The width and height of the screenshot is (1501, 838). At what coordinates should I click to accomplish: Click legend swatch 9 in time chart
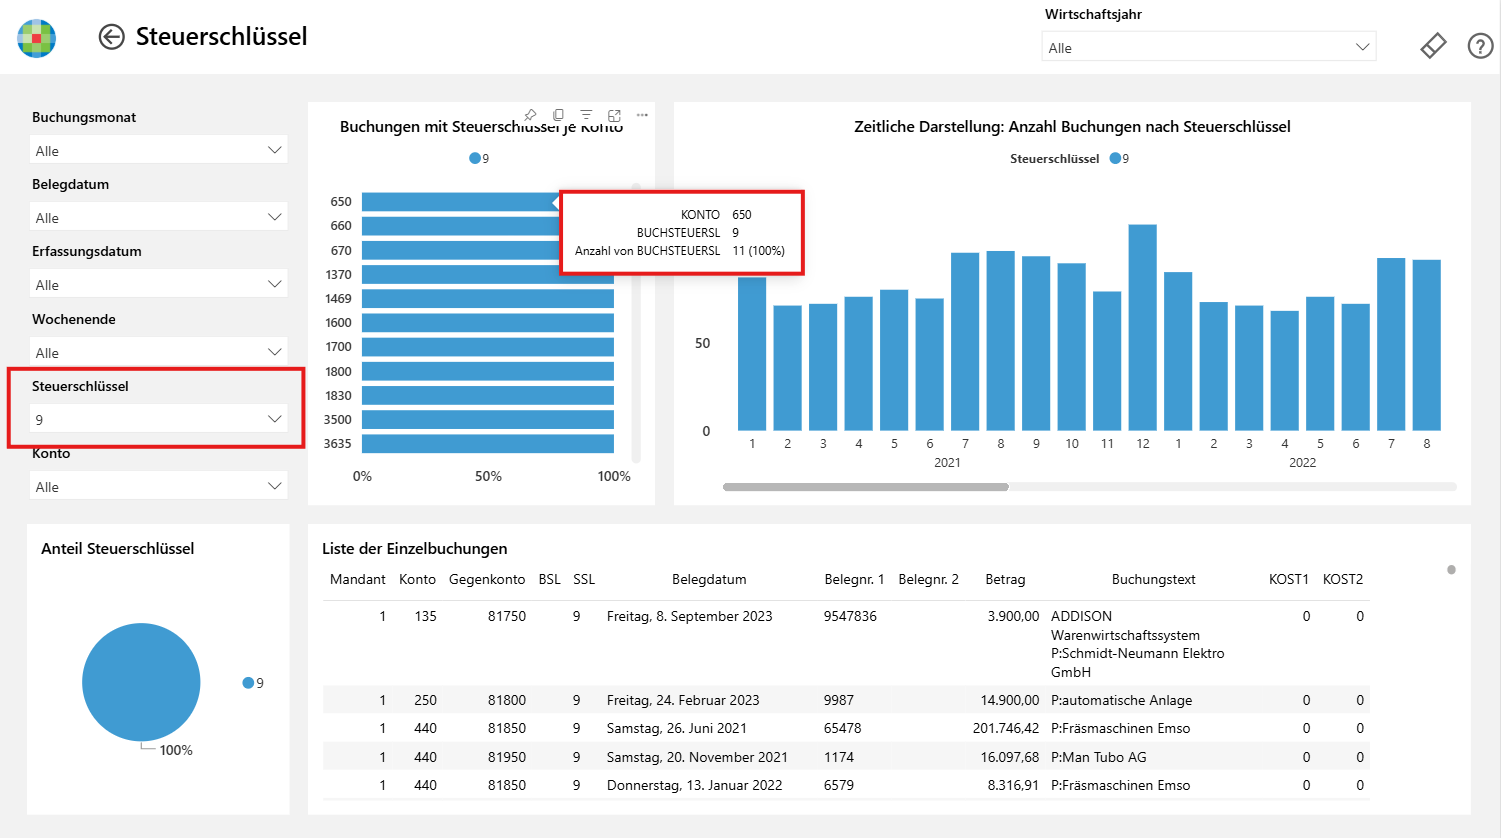point(1115,158)
